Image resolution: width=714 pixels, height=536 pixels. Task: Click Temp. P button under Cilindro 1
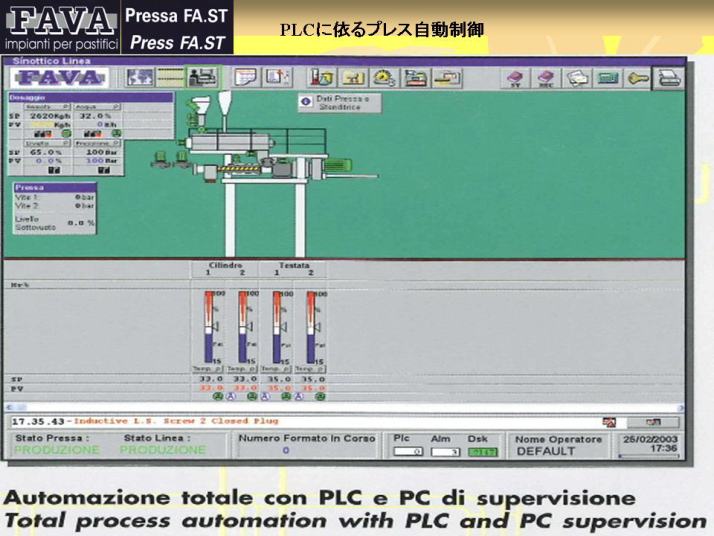(208, 369)
